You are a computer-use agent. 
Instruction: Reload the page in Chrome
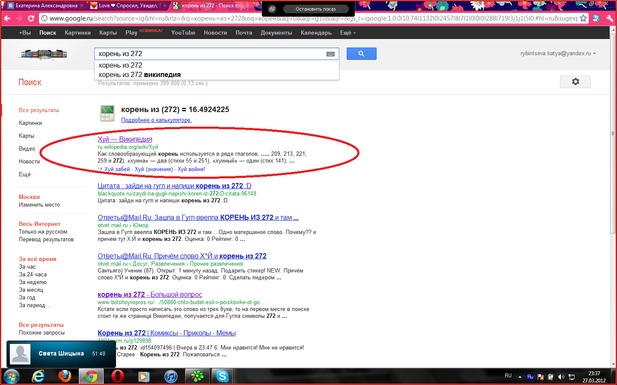pos(31,18)
